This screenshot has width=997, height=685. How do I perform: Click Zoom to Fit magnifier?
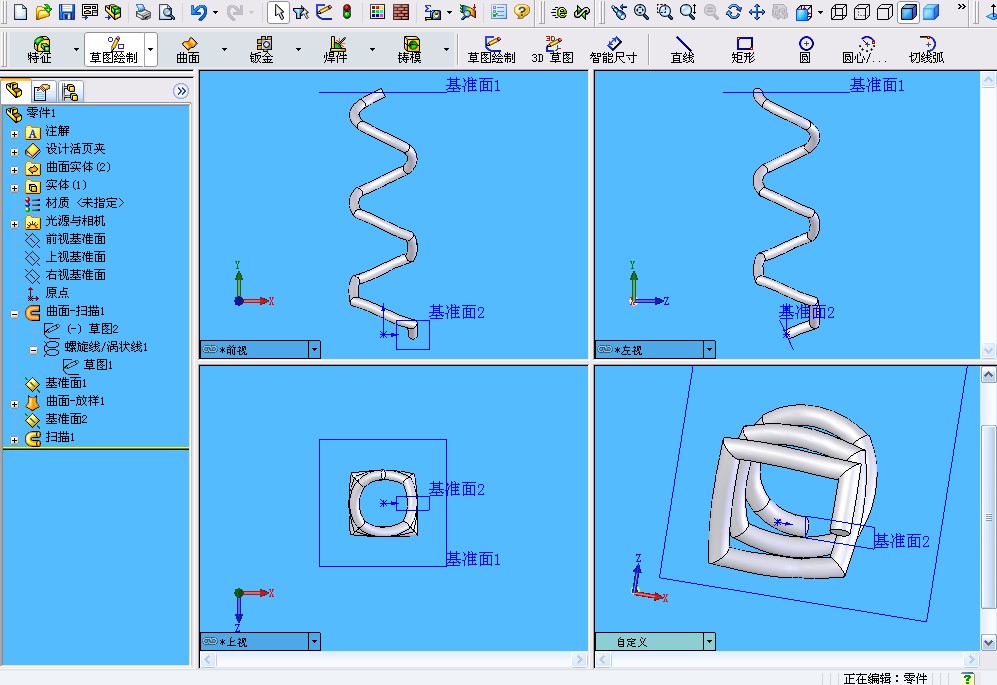(642, 11)
